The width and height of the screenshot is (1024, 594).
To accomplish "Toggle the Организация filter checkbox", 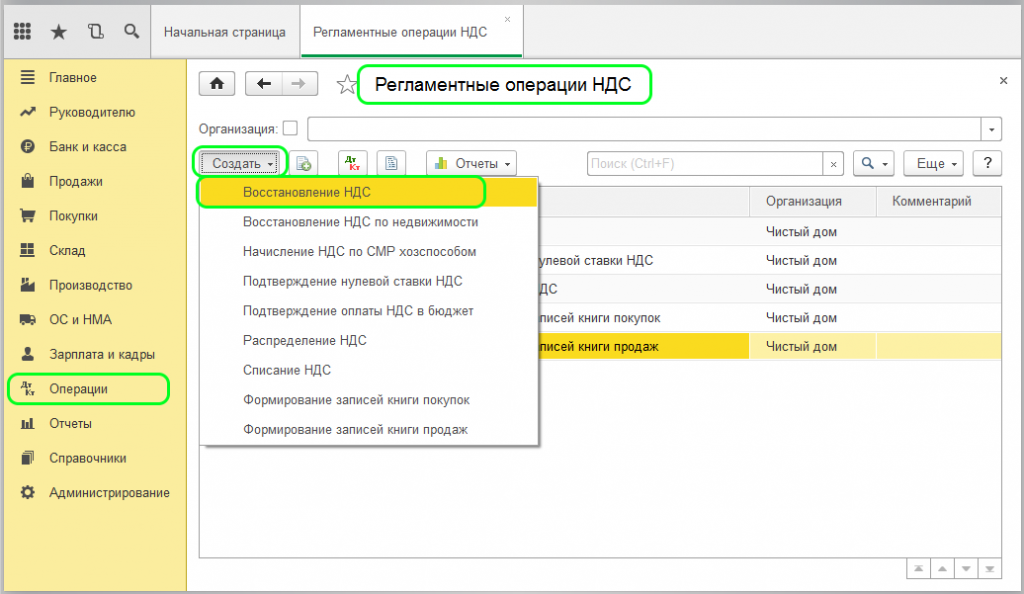I will point(291,128).
